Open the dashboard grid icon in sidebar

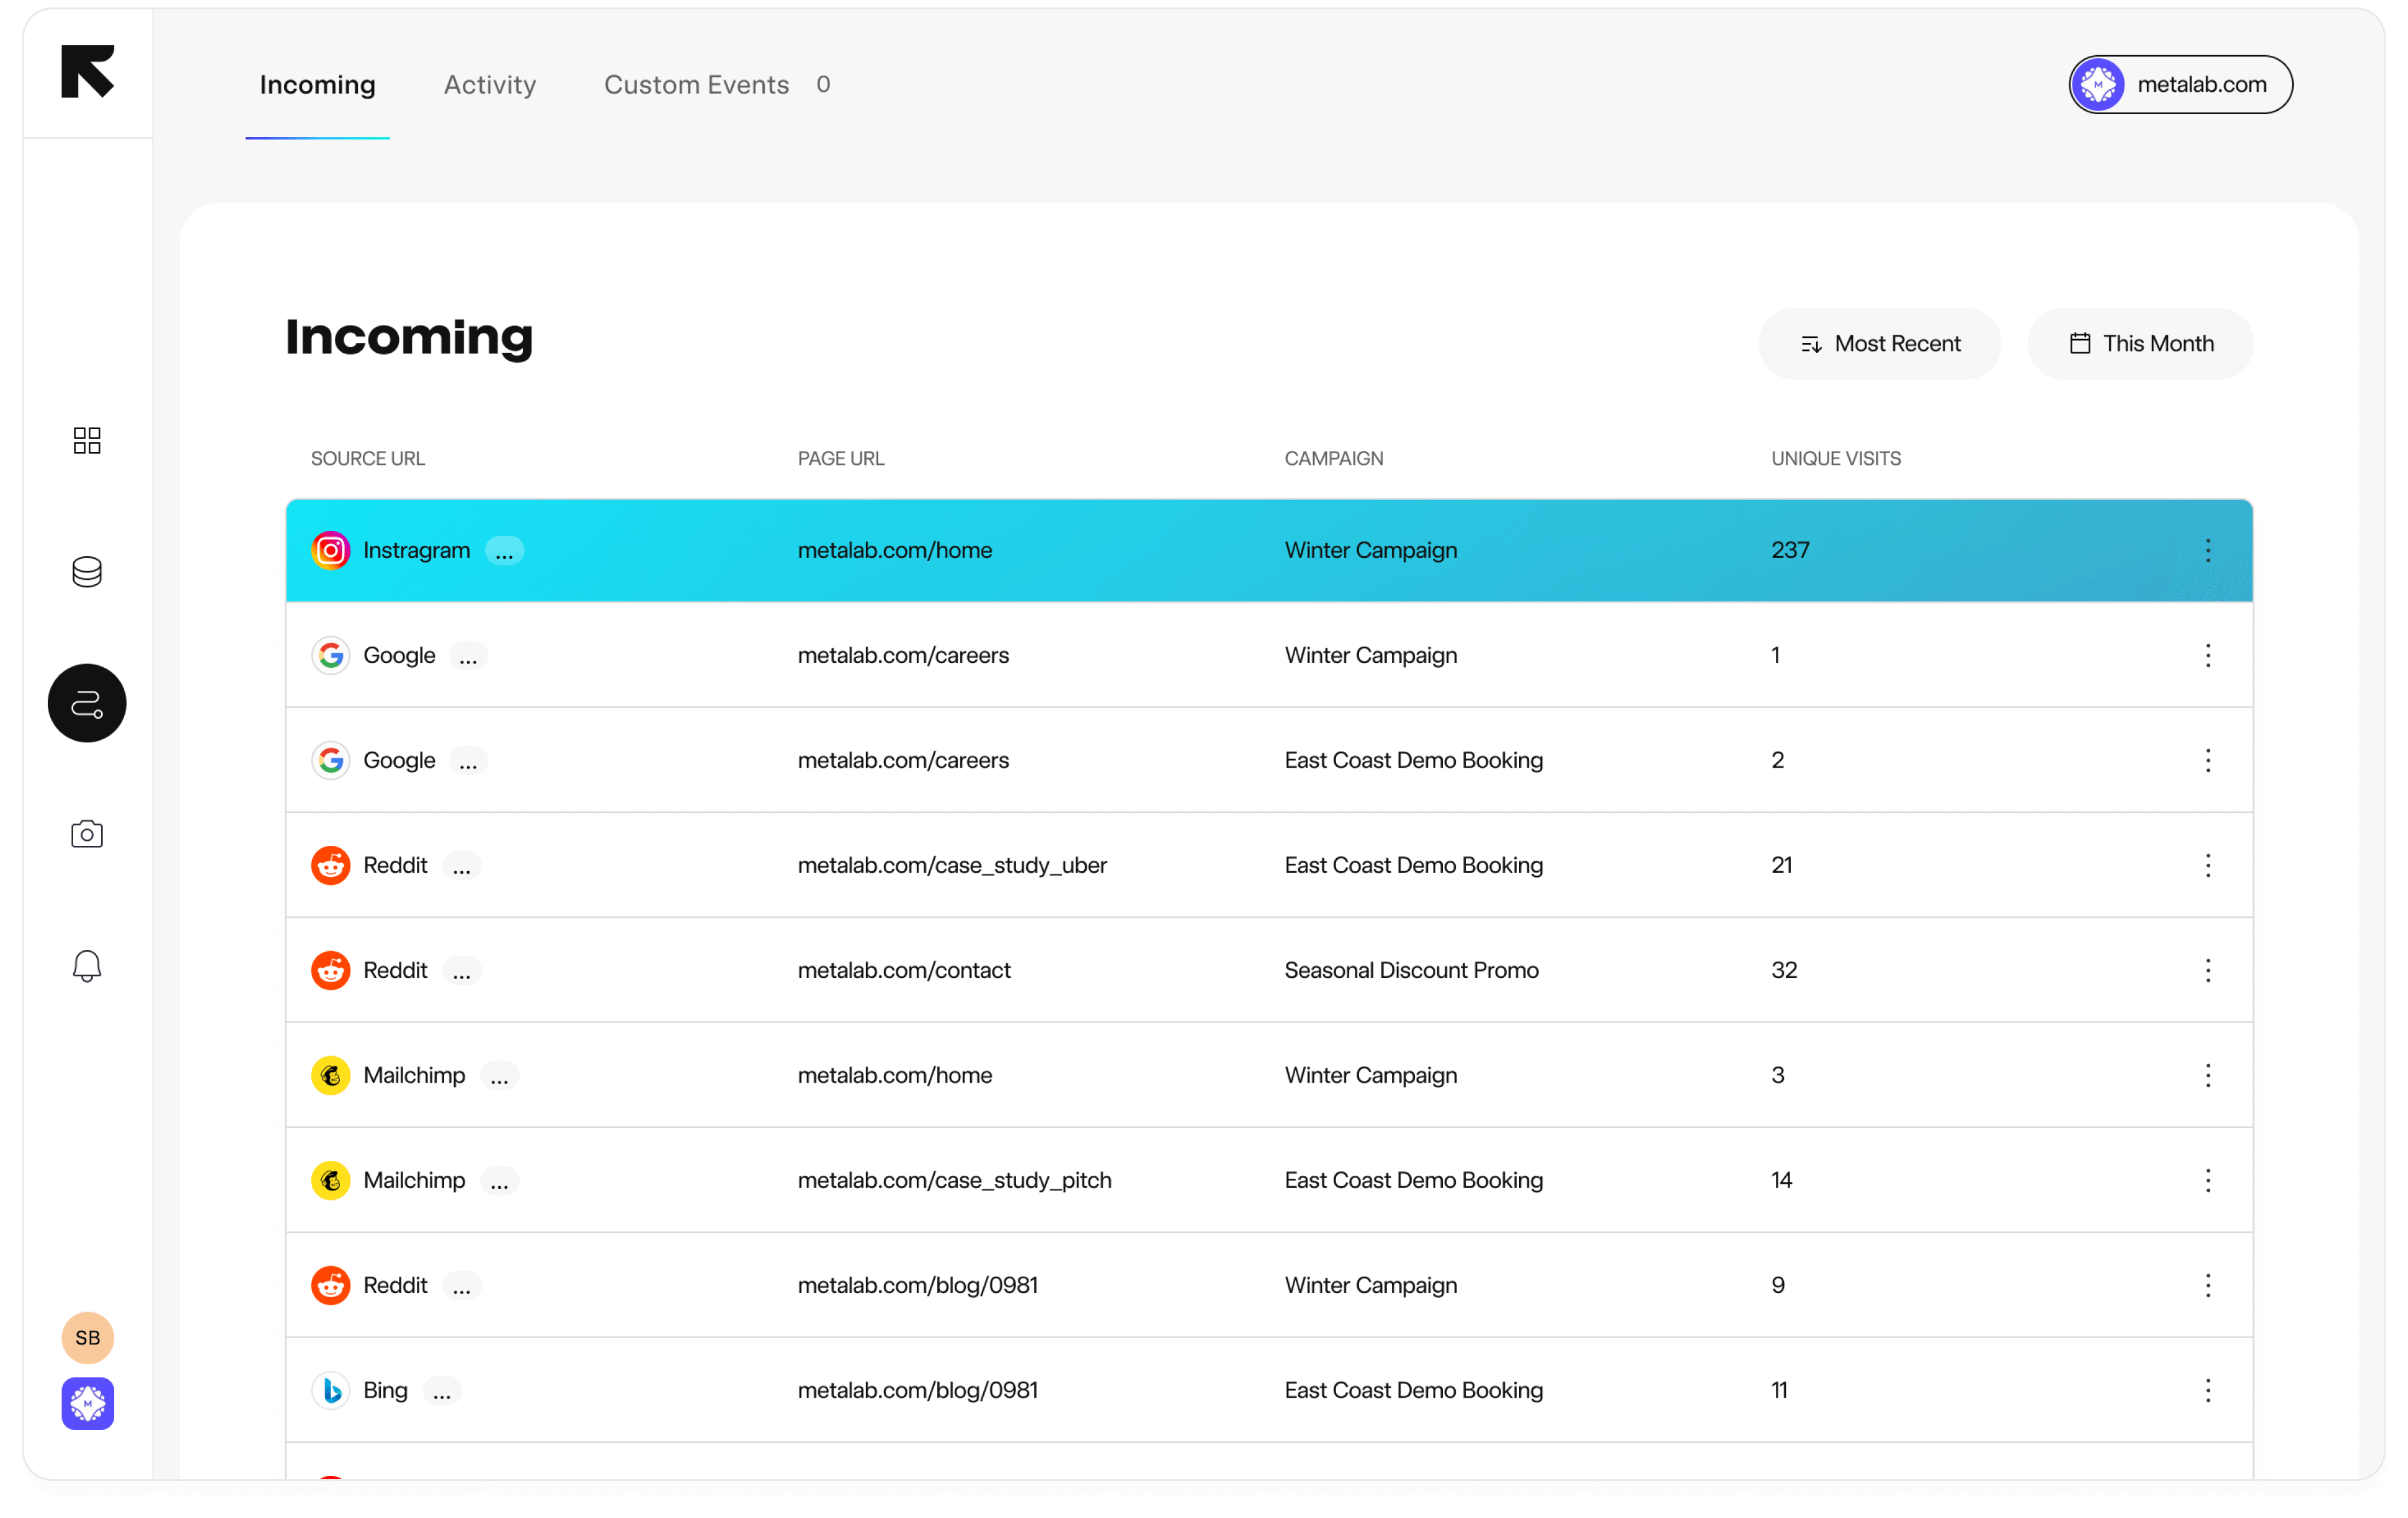click(87, 440)
